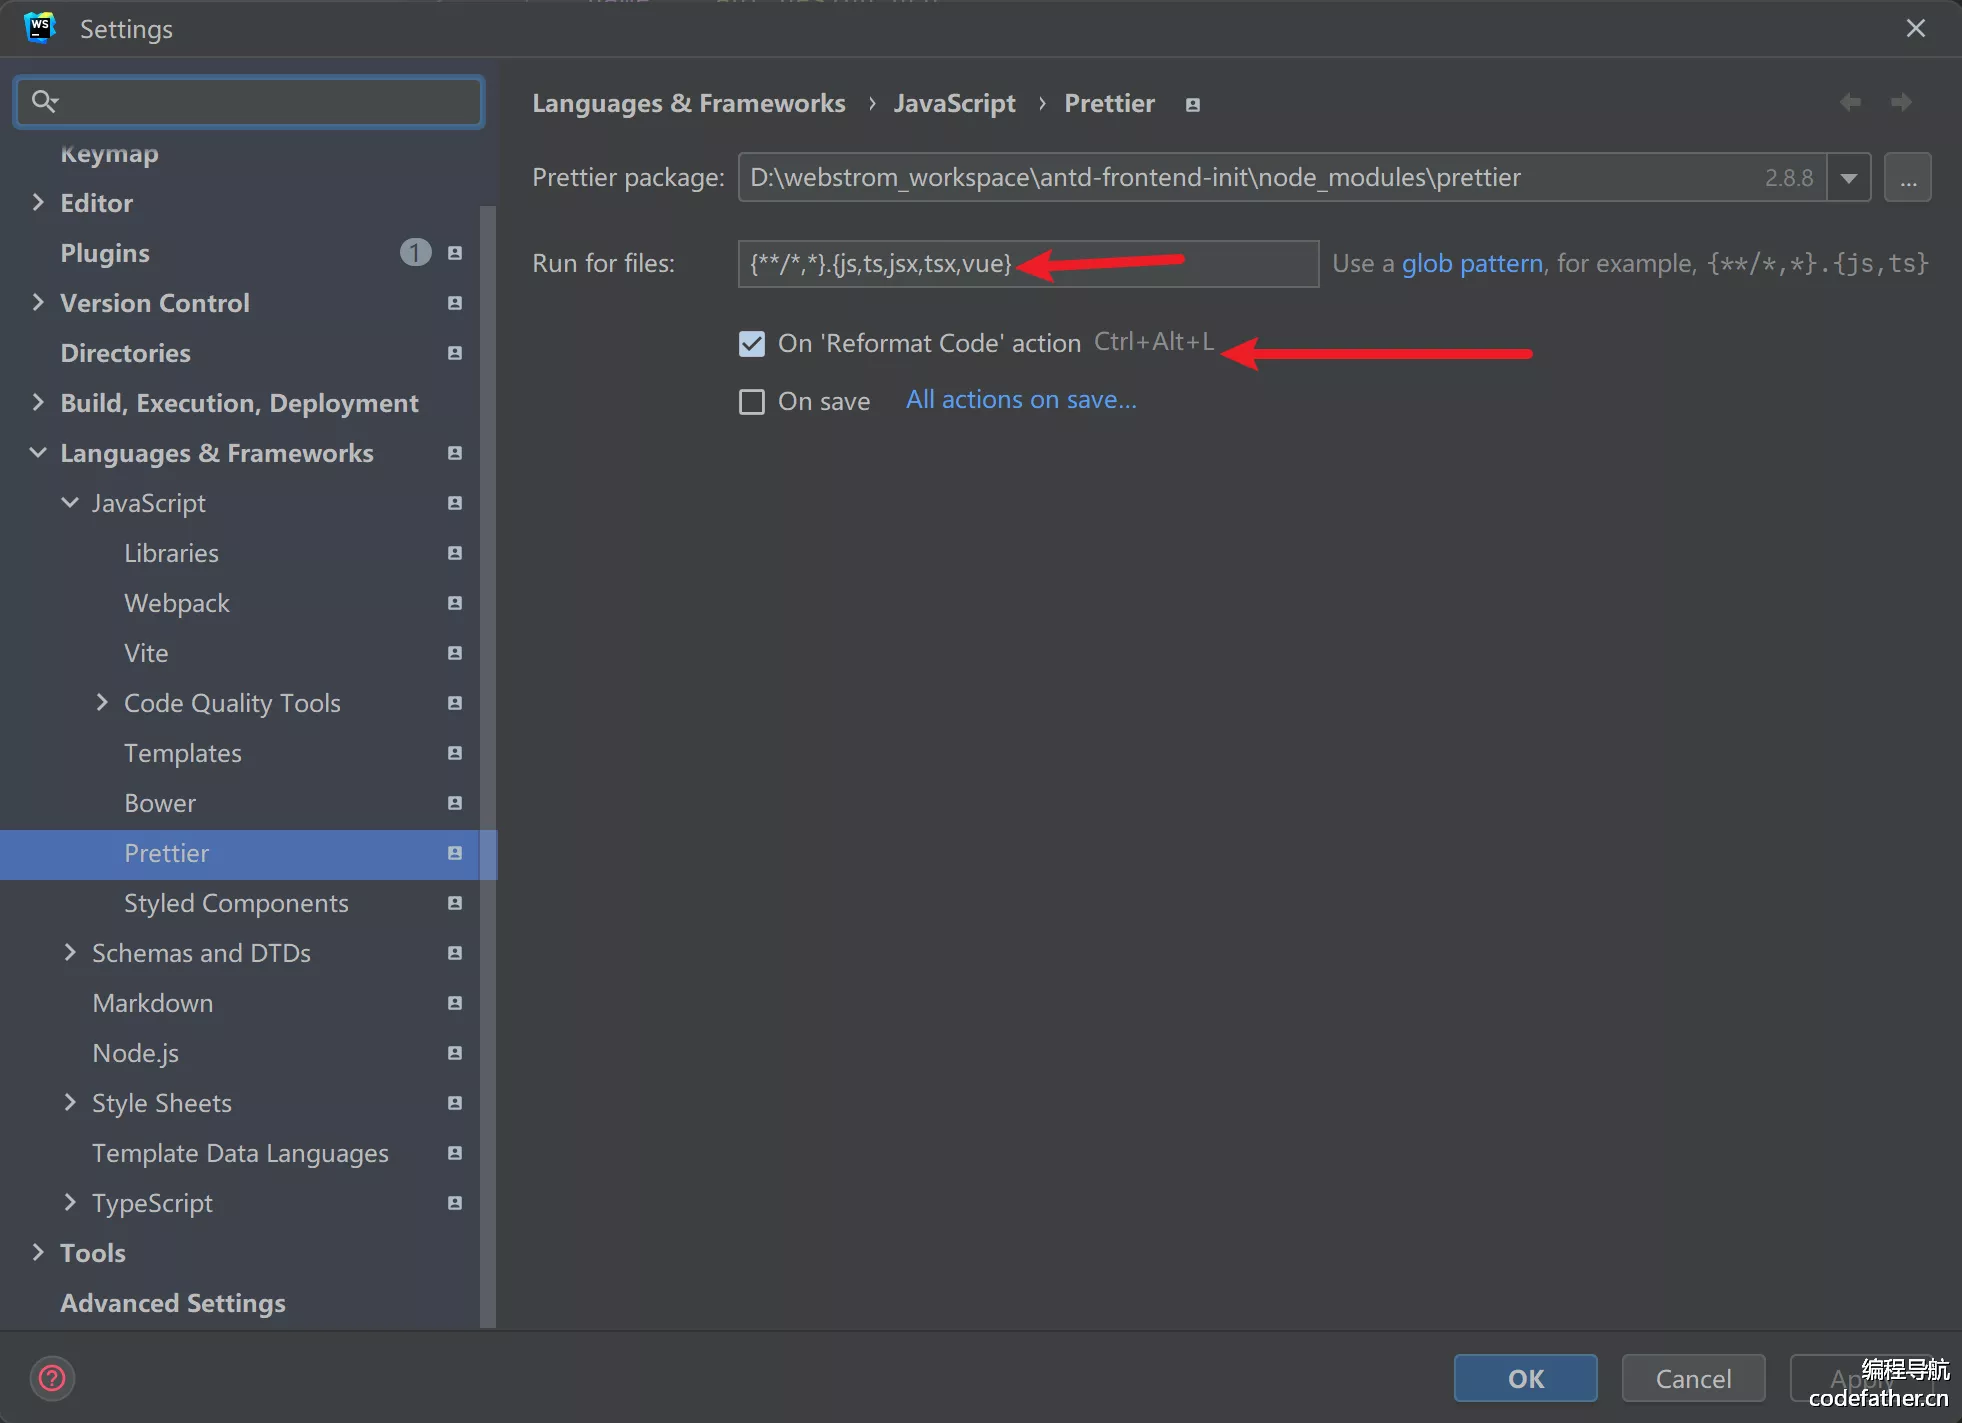
Task: Collapse the JavaScript tree node
Action: (70, 503)
